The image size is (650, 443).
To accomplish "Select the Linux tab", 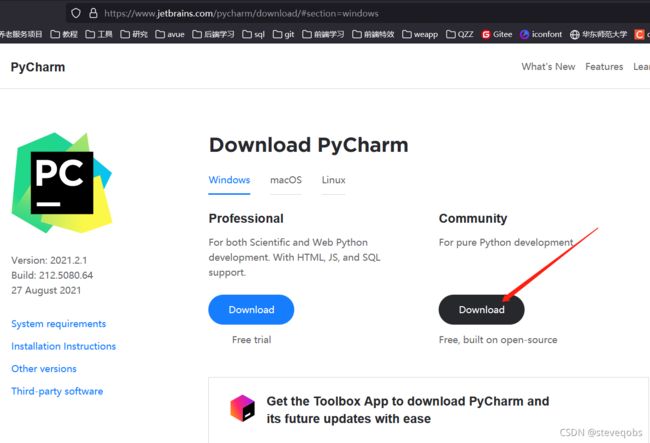I will click(333, 180).
